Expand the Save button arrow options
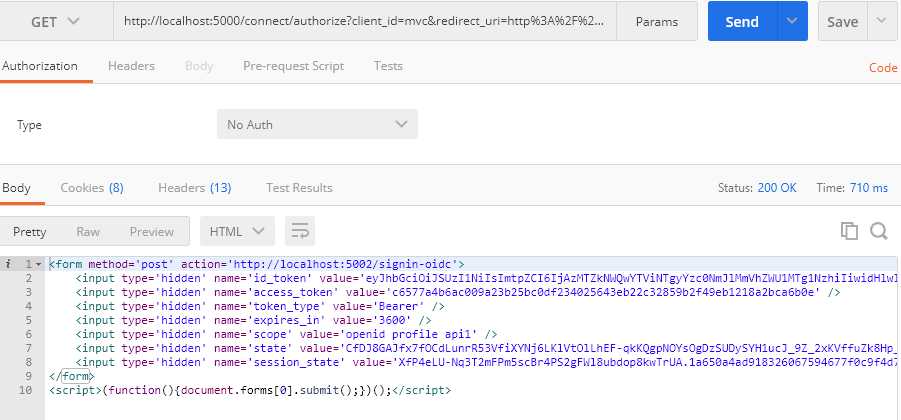 pyautogui.click(x=883, y=21)
